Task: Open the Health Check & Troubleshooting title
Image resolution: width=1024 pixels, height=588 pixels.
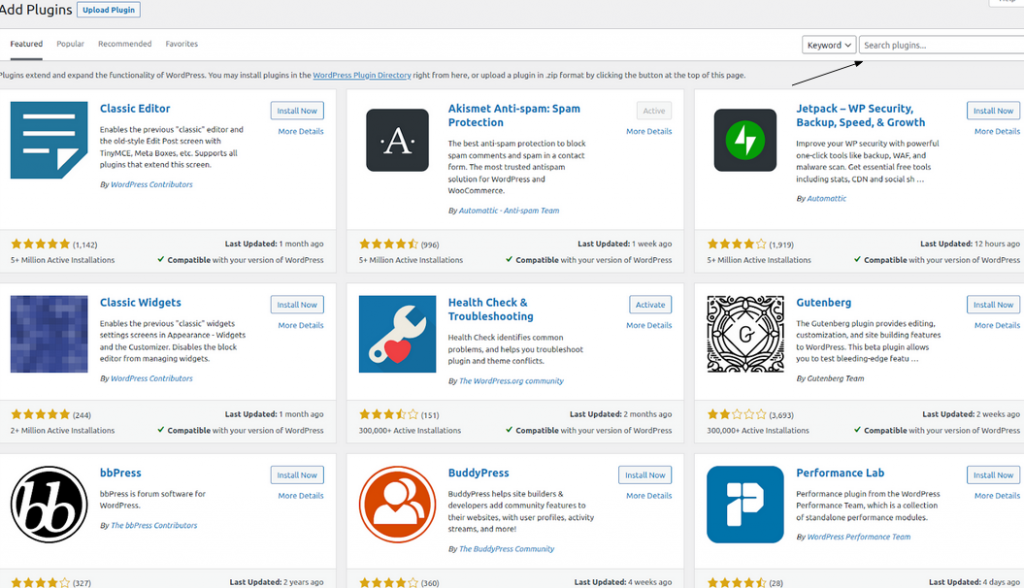Action: click(490, 310)
